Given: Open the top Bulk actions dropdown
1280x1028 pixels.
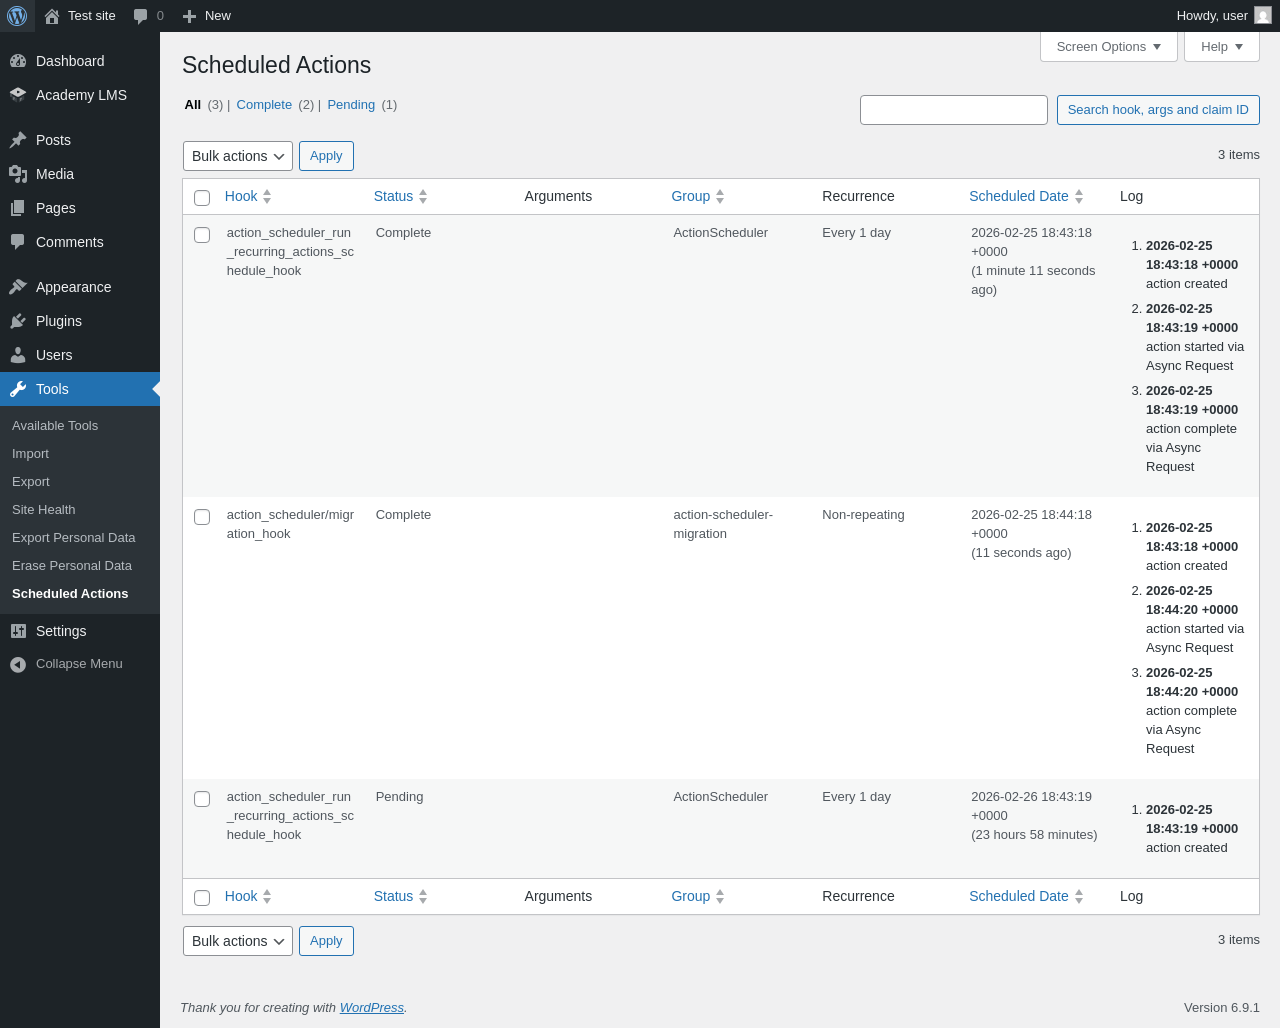Looking at the screenshot, I should [x=238, y=156].
